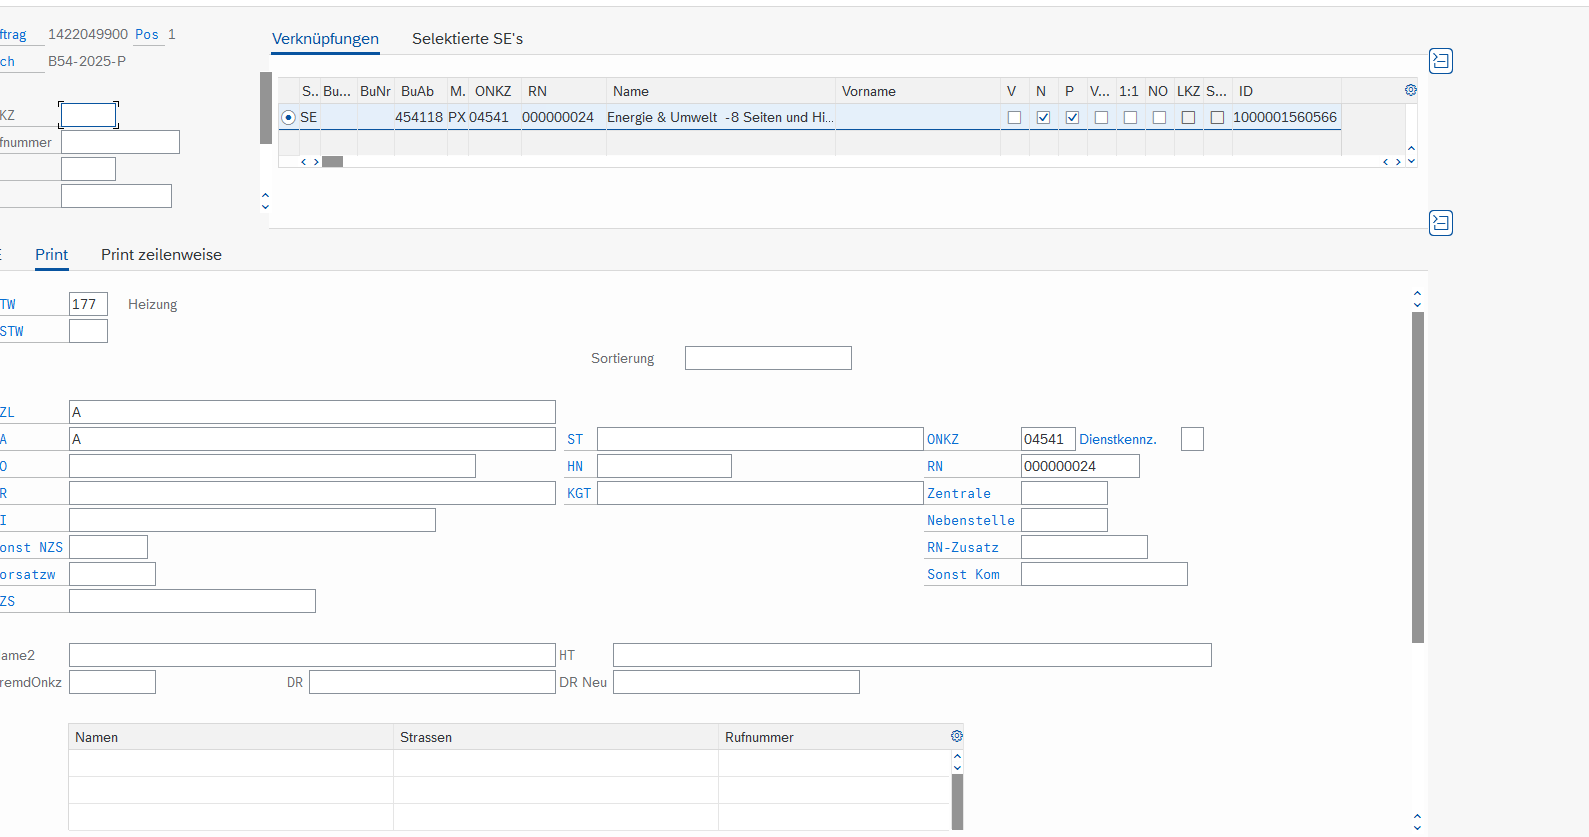Focus the HN input field
The height and width of the screenshot is (837, 1589).
664,466
